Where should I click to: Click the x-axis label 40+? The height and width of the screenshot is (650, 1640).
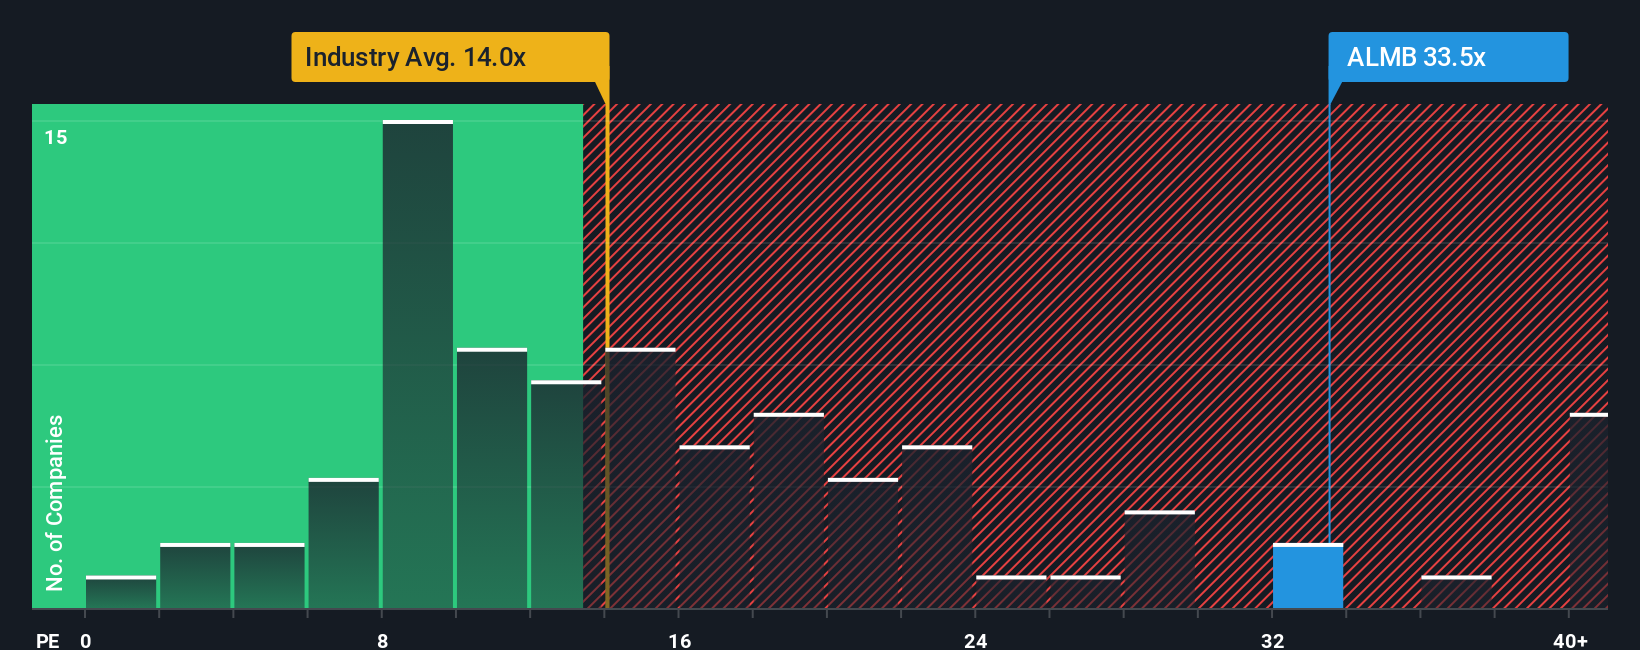pyautogui.click(x=1570, y=640)
